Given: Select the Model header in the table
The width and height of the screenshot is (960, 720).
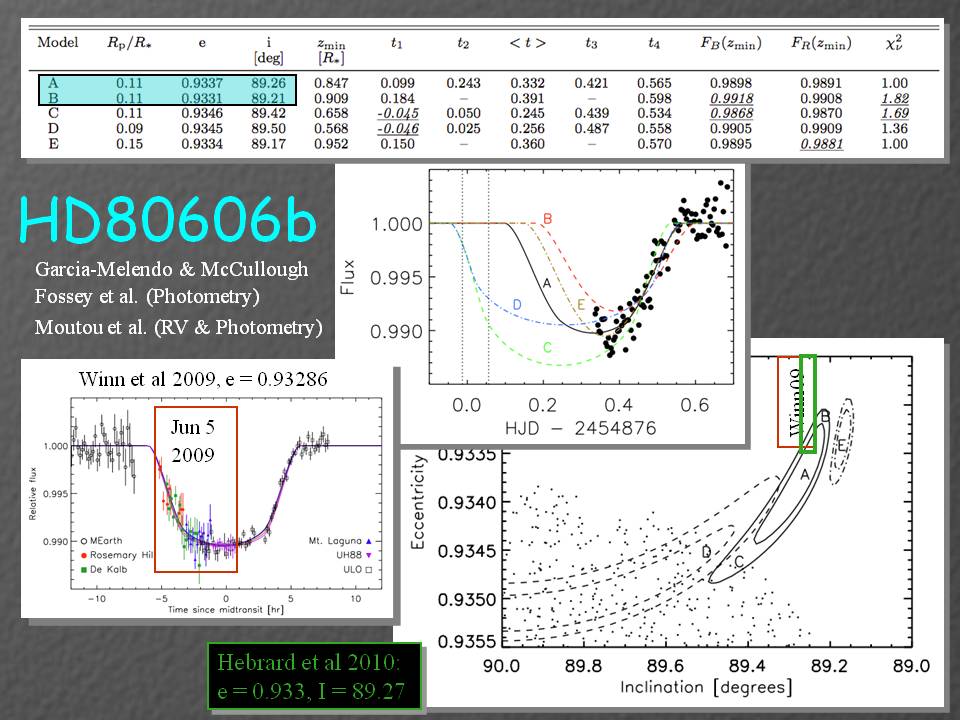Looking at the screenshot, I should (60, 43).
